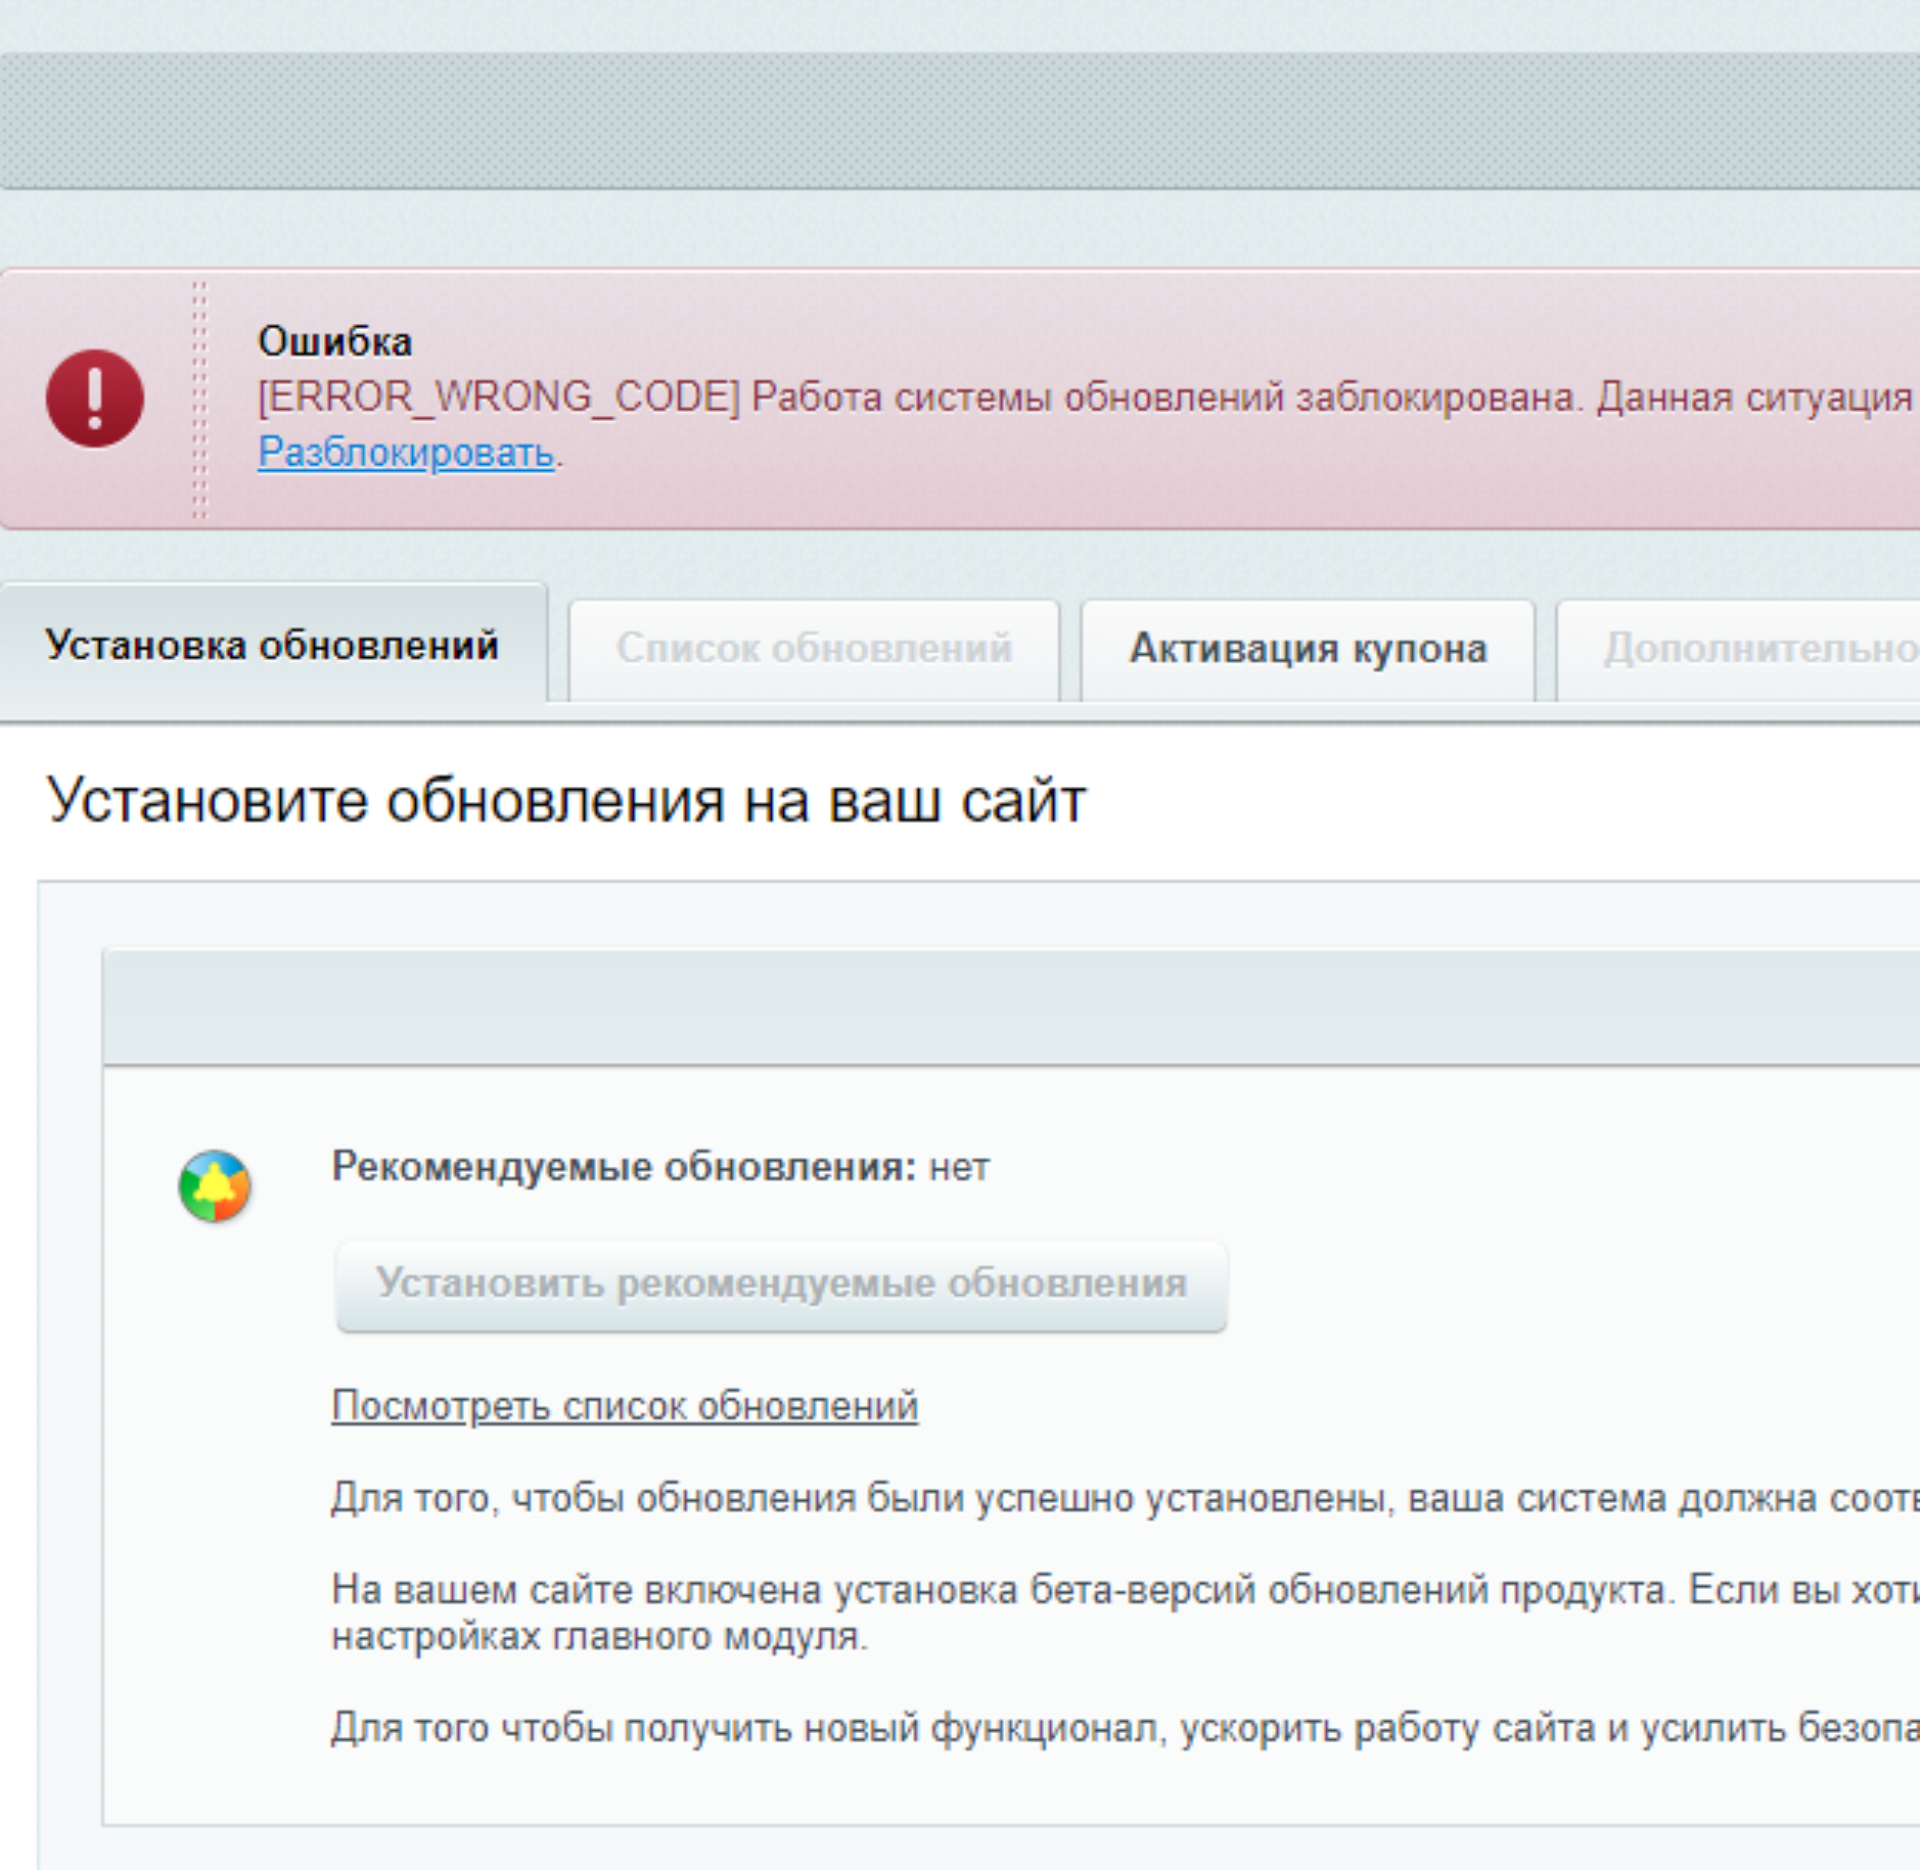Click the paragraph about новый функционал

click(1125, 1729)
